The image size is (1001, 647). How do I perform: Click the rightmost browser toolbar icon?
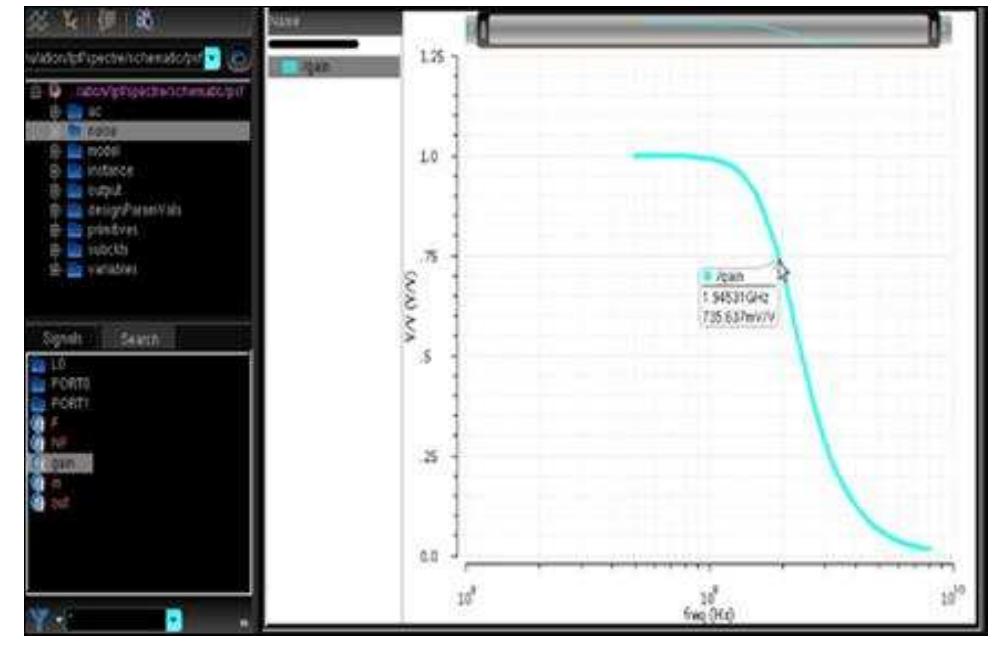(x=145, y=17)
